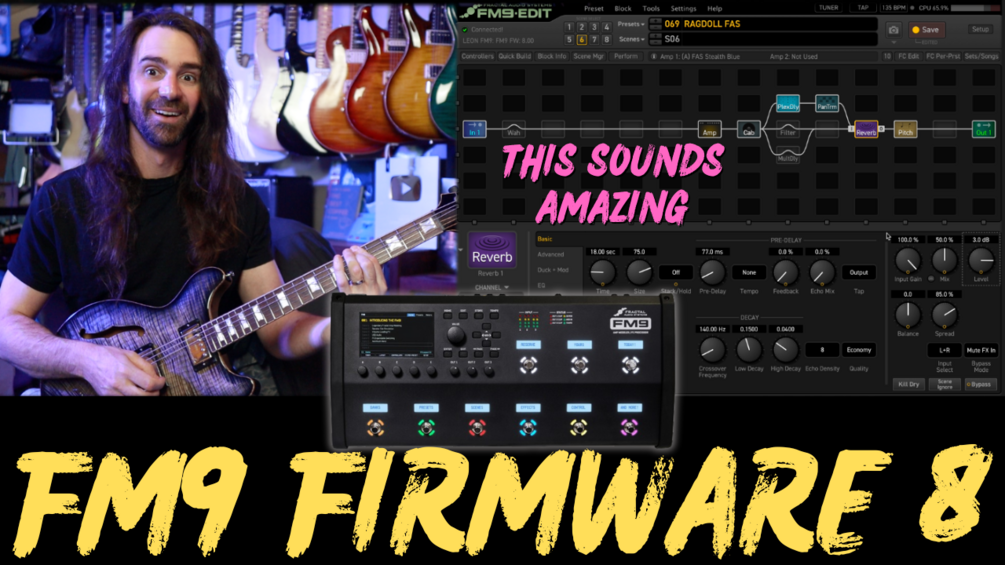
Task: Select the PanTrm block
Action: point(827,104)
